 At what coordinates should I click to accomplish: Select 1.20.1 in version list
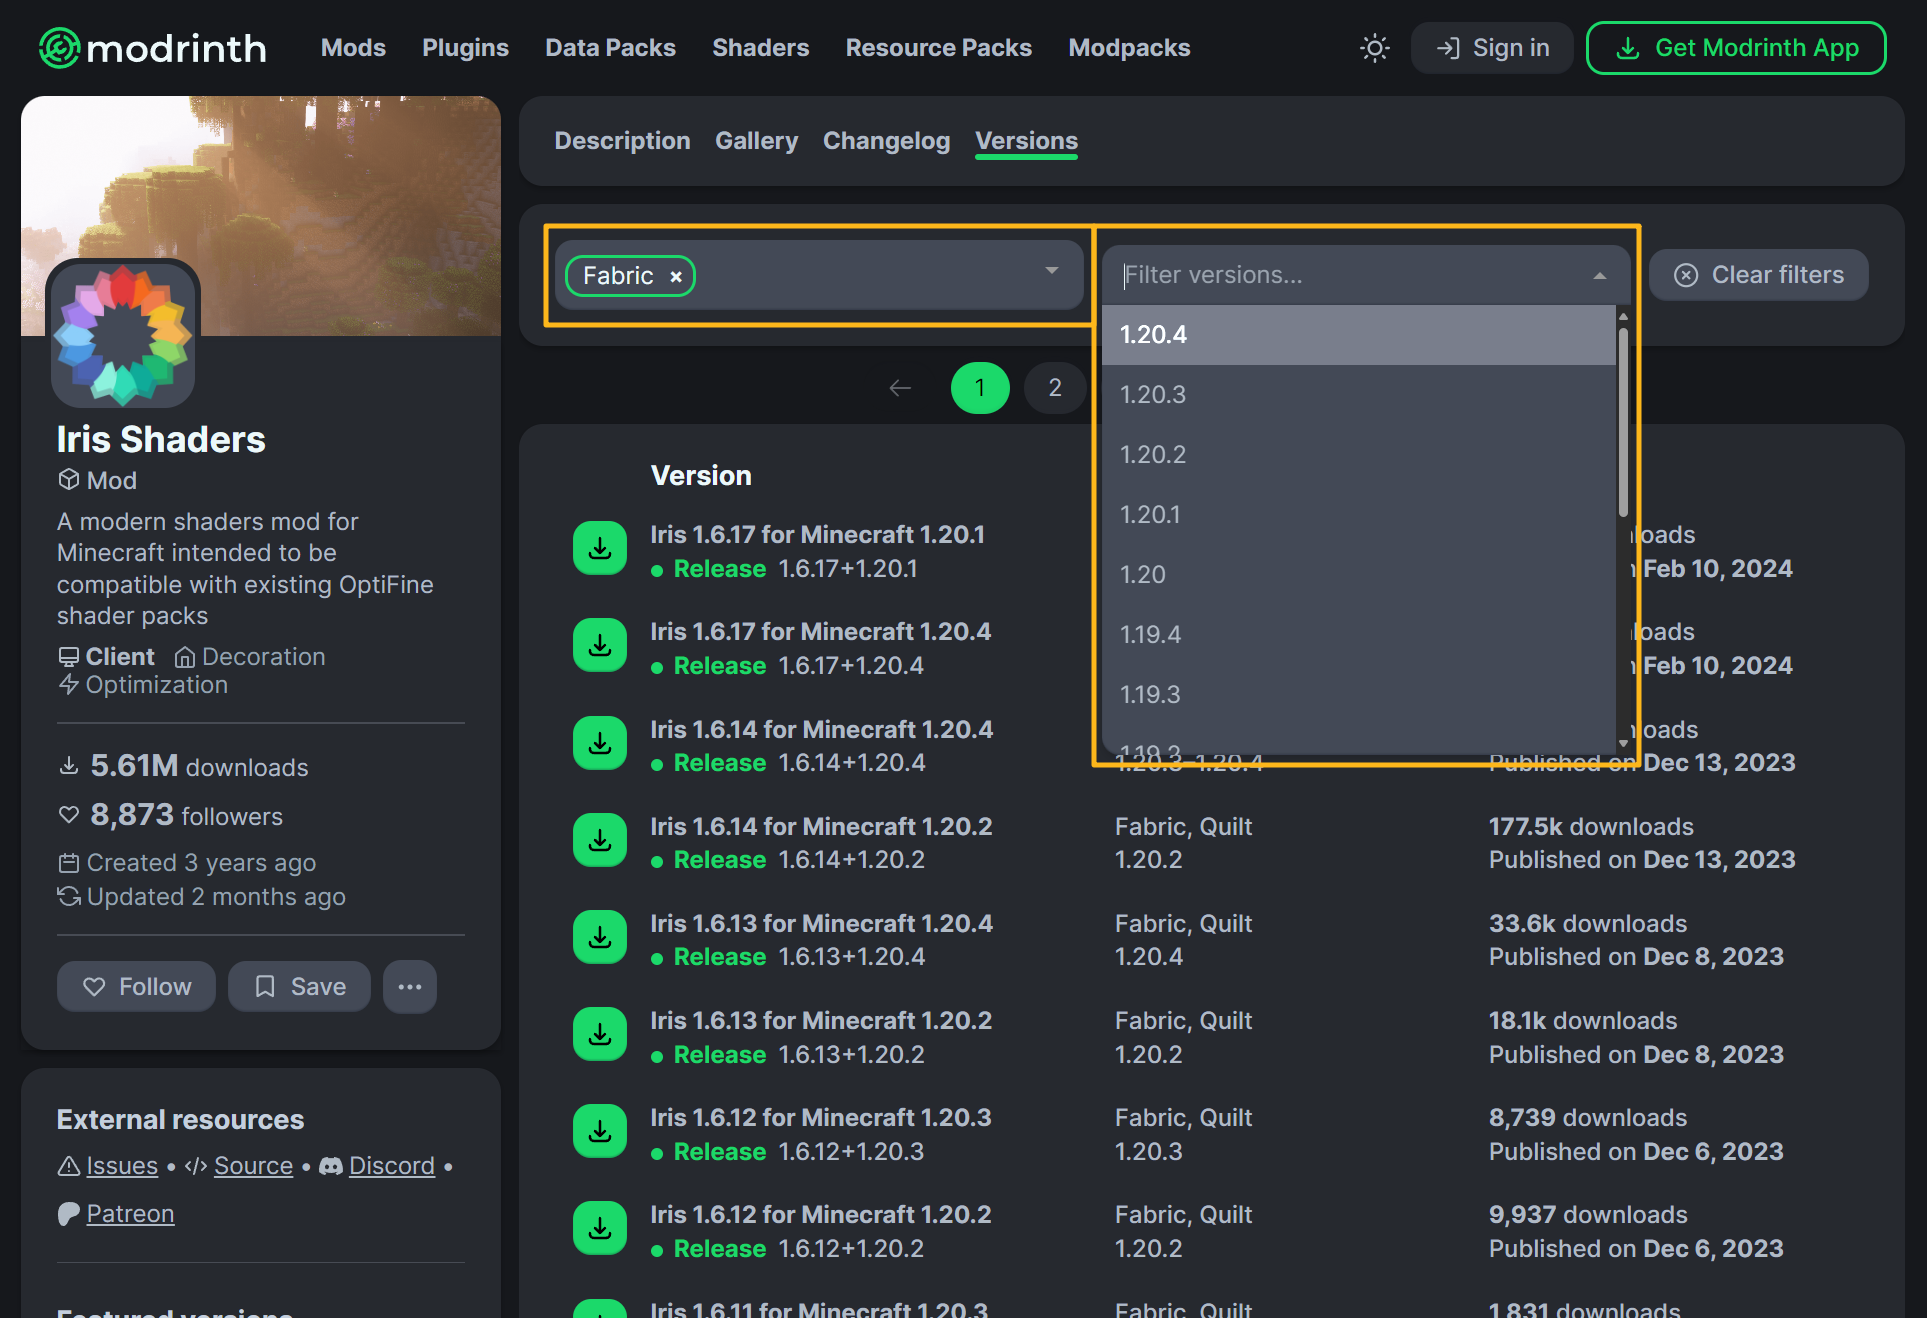(1358, 515)
